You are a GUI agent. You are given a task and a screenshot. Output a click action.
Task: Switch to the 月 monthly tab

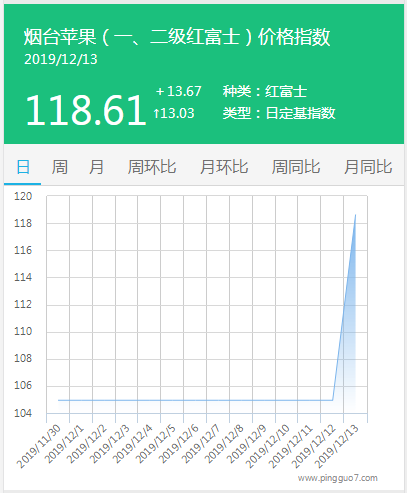coord(96,167)
